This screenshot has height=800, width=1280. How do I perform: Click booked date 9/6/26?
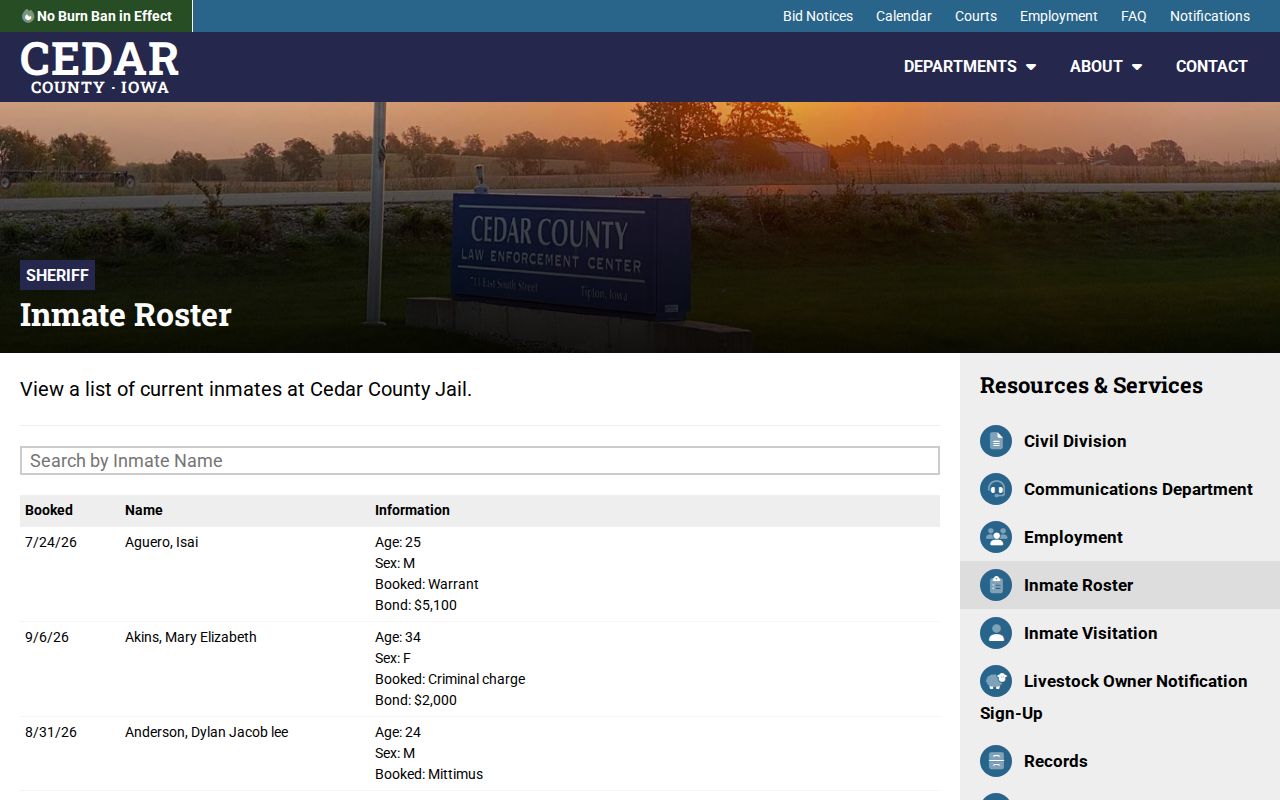47,637
